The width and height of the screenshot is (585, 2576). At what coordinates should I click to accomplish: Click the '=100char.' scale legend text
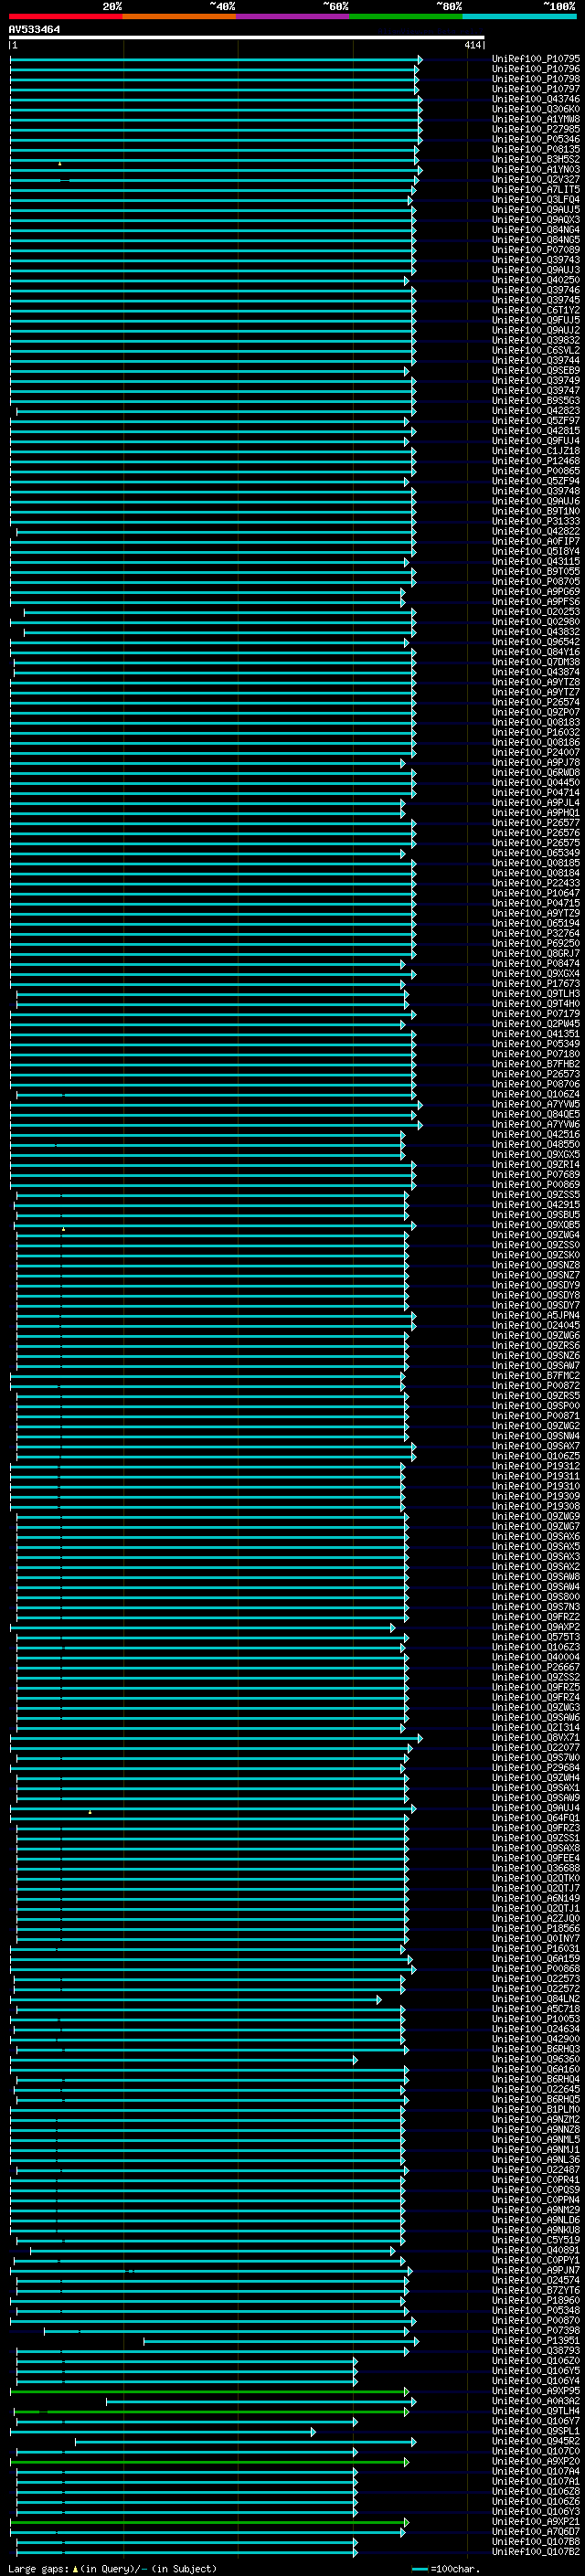pos(456,2570)
